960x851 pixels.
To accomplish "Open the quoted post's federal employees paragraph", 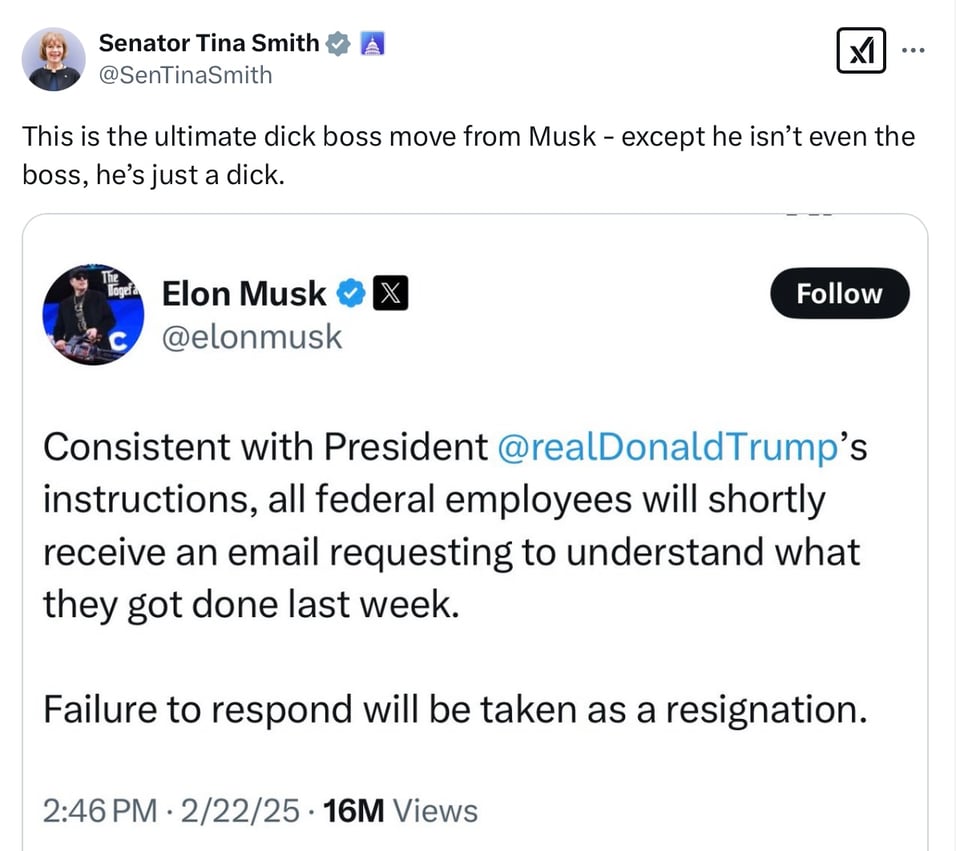I will click(x=450, y=525).
